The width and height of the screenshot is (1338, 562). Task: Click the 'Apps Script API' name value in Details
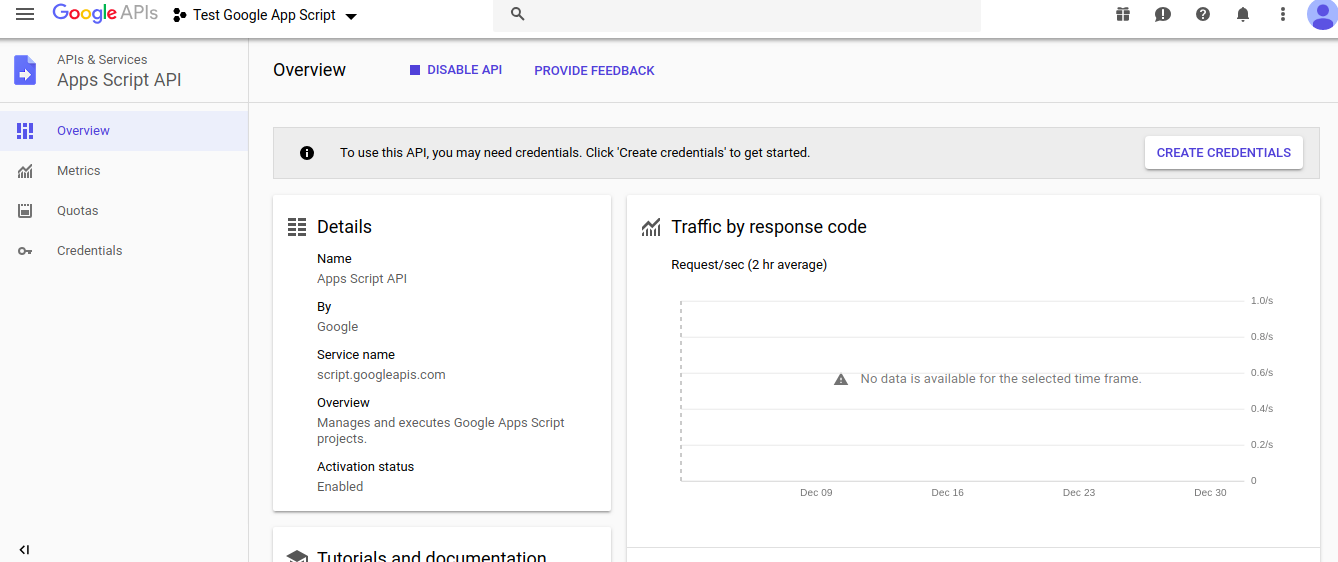click(362, 279)
